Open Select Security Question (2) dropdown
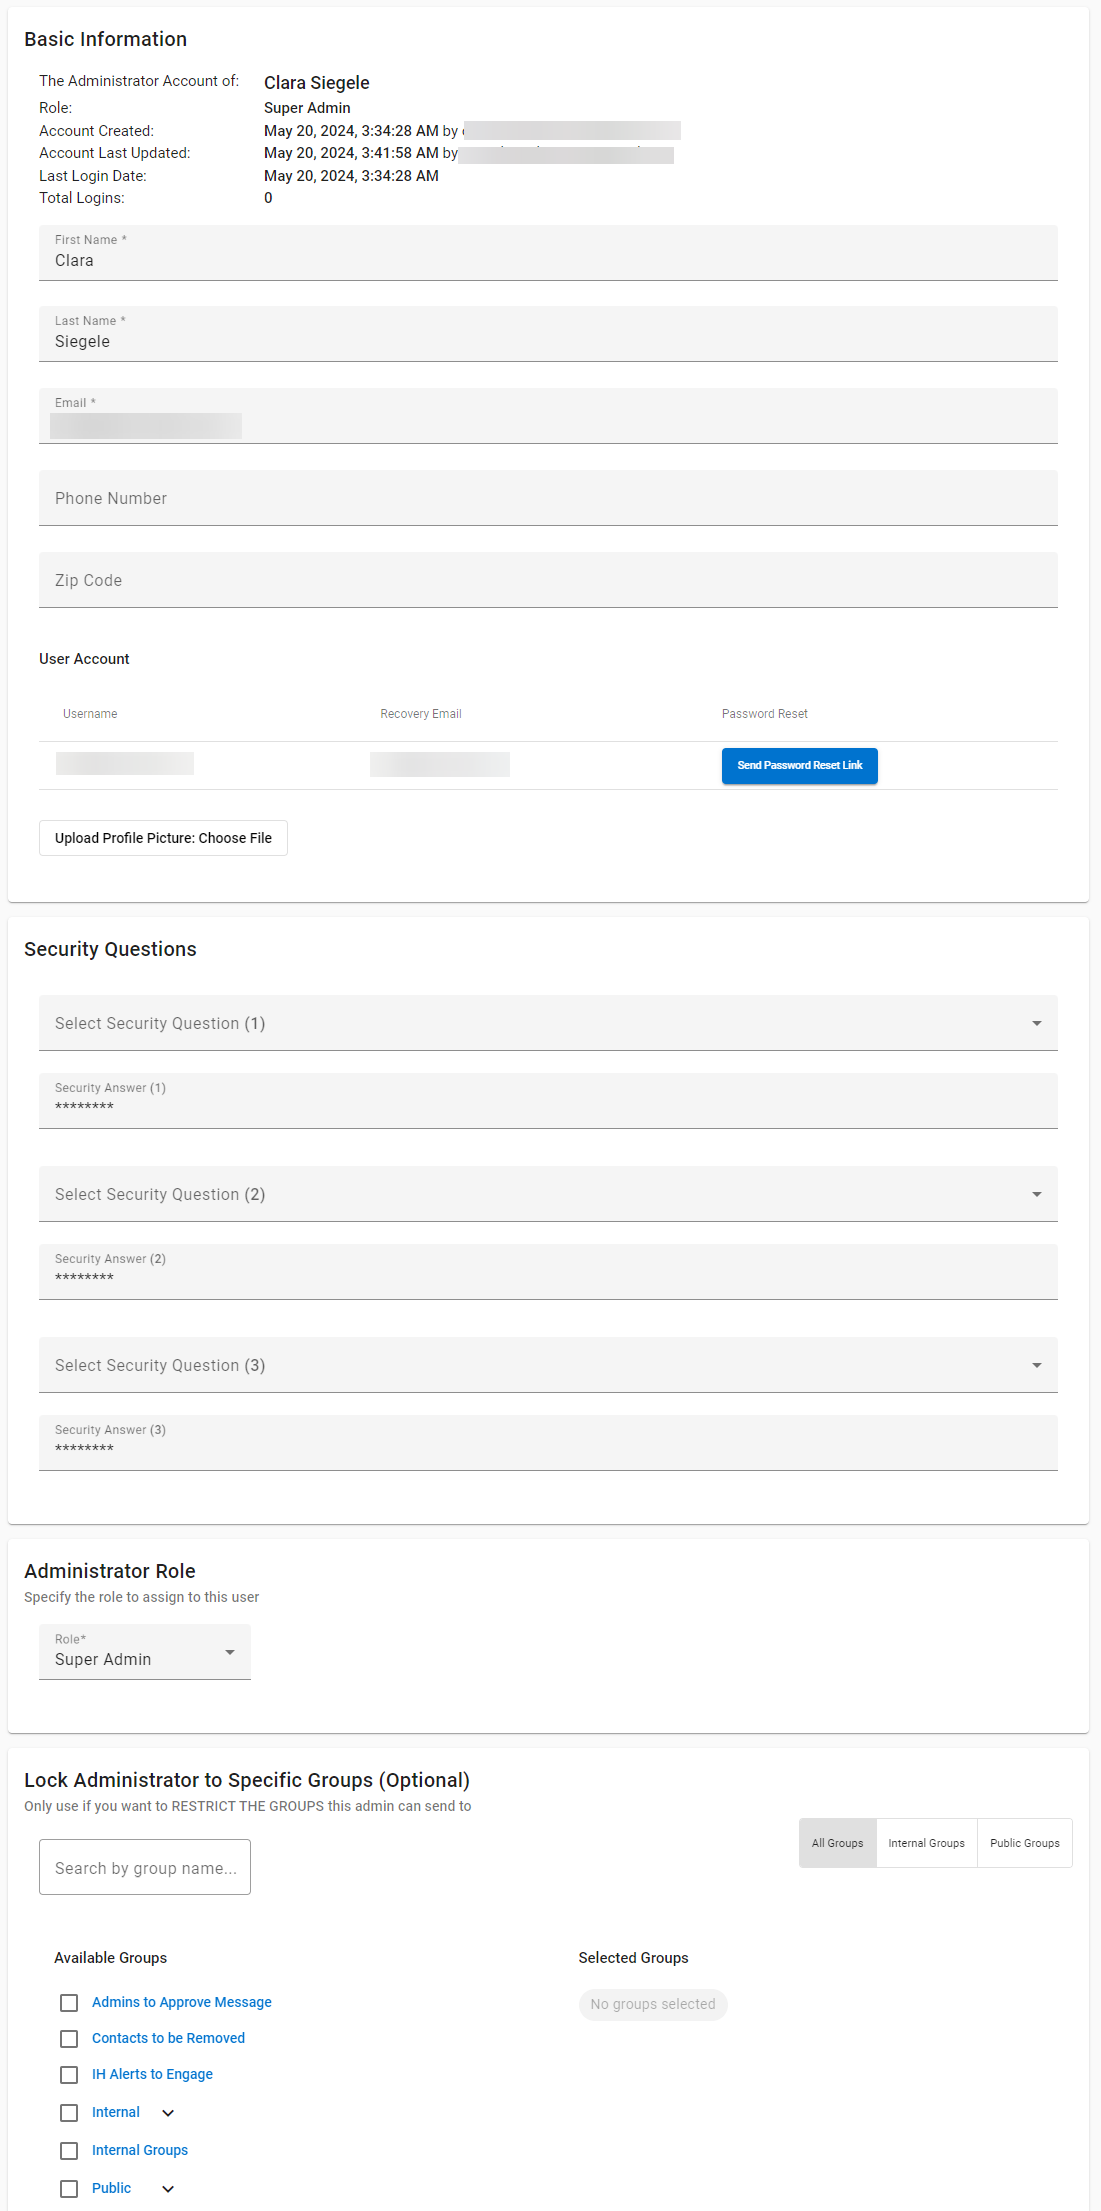The image size is (1101, 2211). (548, 1194)
